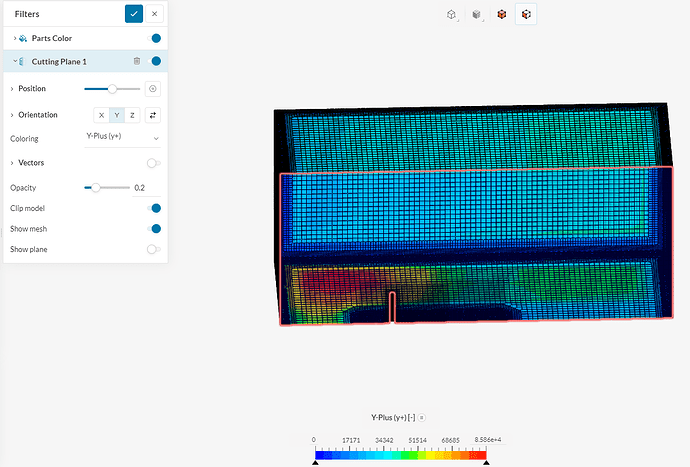Select the gray shaded cube render mode
Image resolution: width=690 pixels, height=467 pixels.
tap(477, 14)
